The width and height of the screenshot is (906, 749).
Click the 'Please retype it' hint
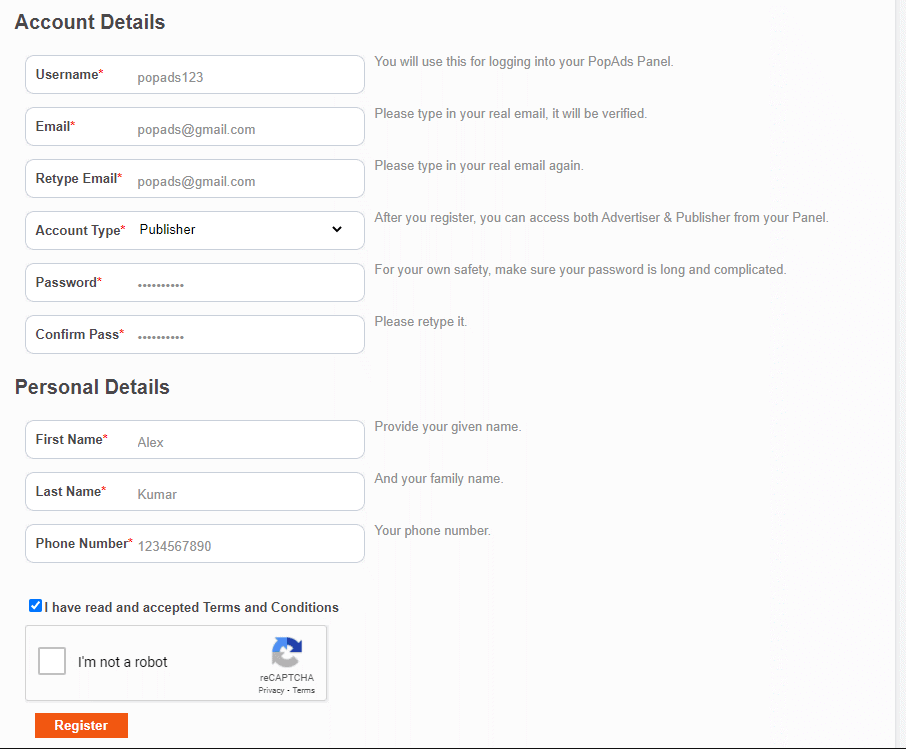421,322
